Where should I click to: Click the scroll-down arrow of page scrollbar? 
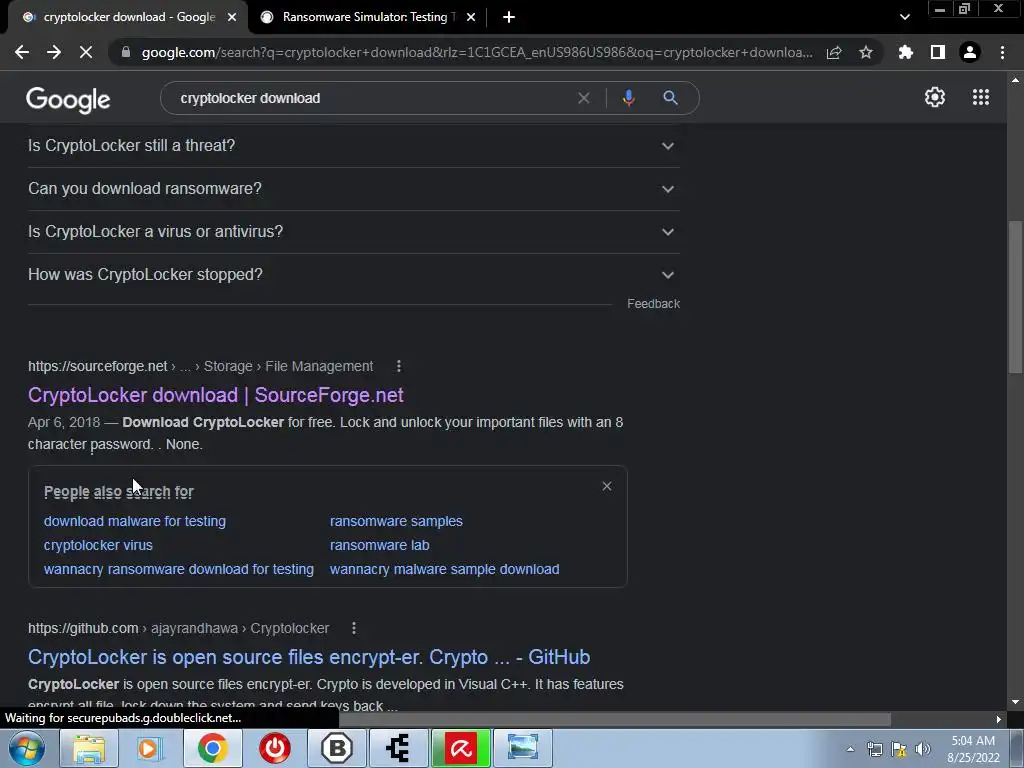point(1015,703)
